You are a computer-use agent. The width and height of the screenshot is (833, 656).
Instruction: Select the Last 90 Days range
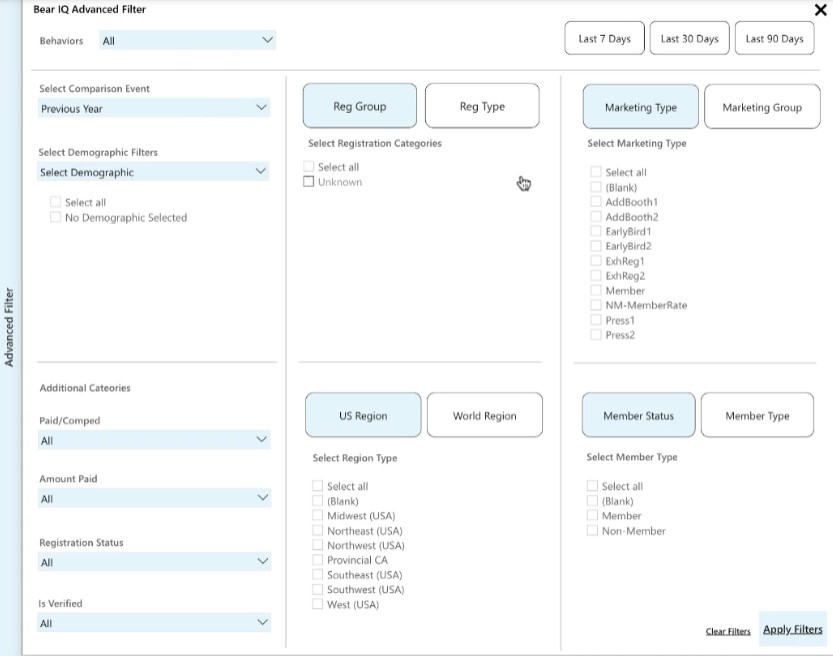click(x=774, y=39)
